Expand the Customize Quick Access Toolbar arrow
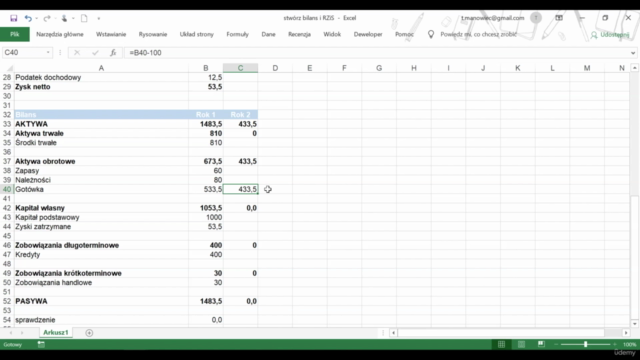640x360 pixels. click(x=99, y=18)
